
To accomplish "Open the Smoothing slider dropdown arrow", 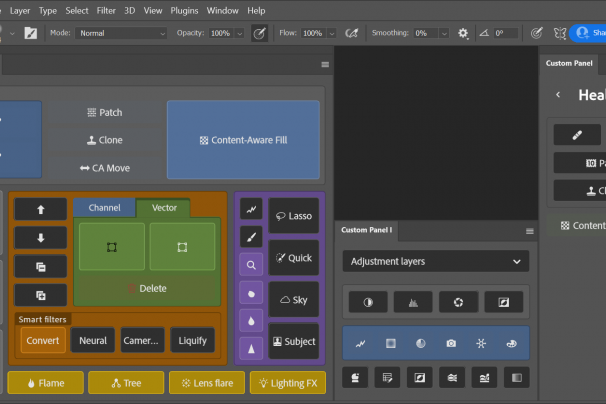I will click(x=444, y=33).
